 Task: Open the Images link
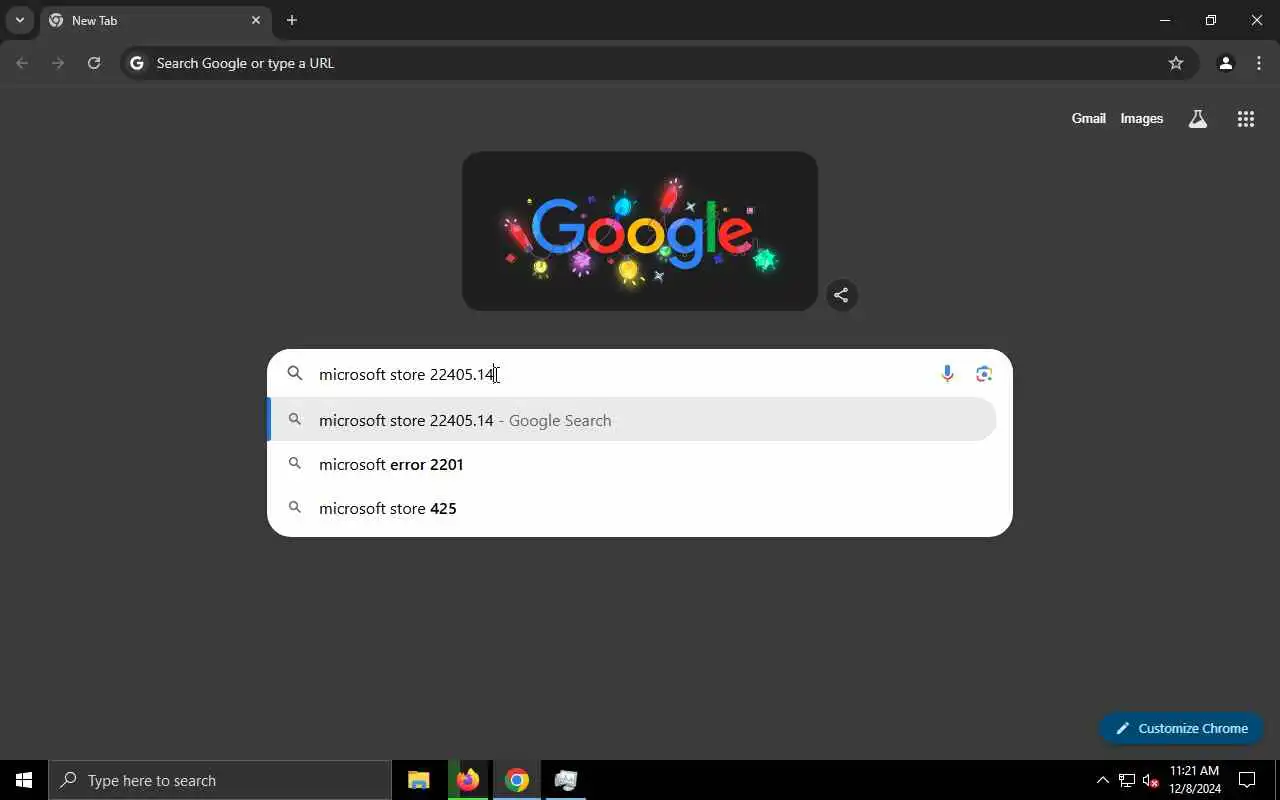[1141, 118]
